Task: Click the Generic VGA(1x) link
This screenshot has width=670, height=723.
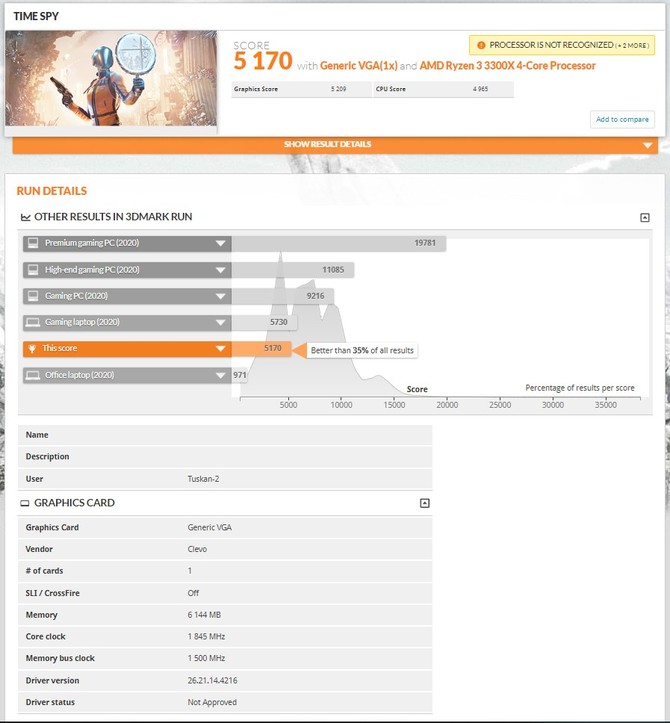Action: [x=358, y=65]
